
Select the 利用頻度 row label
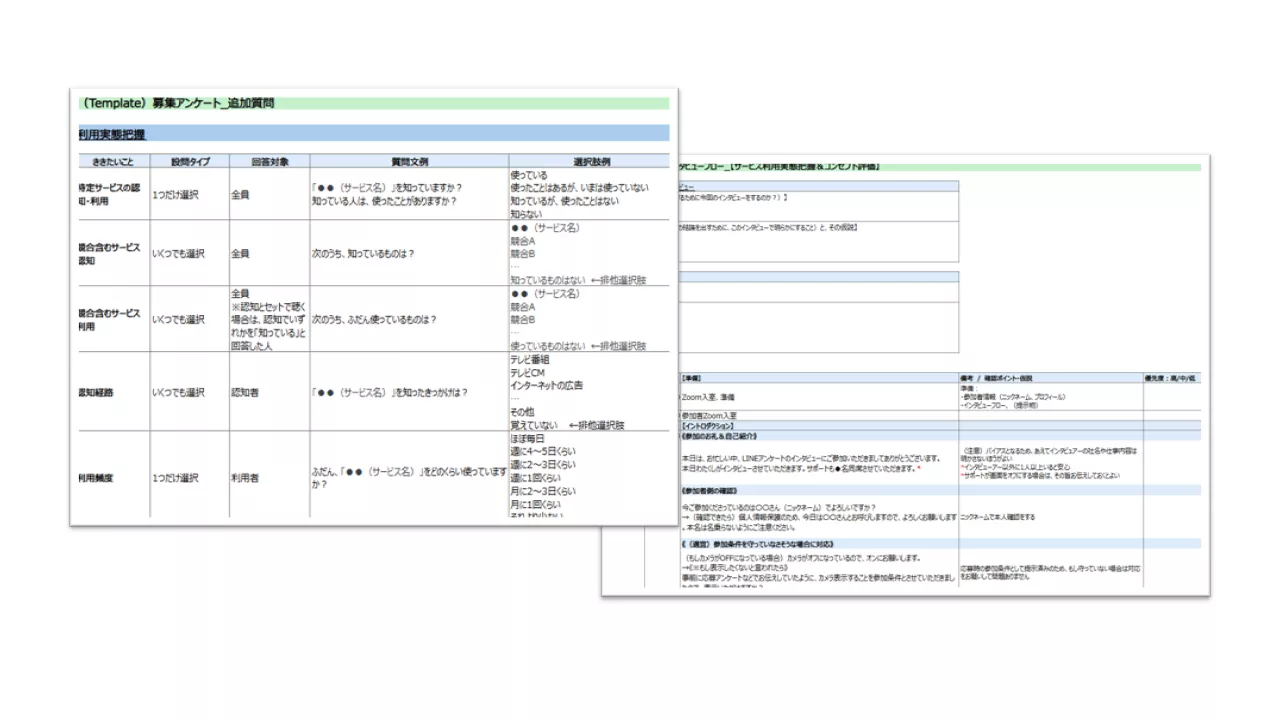[x=96, y=478]
